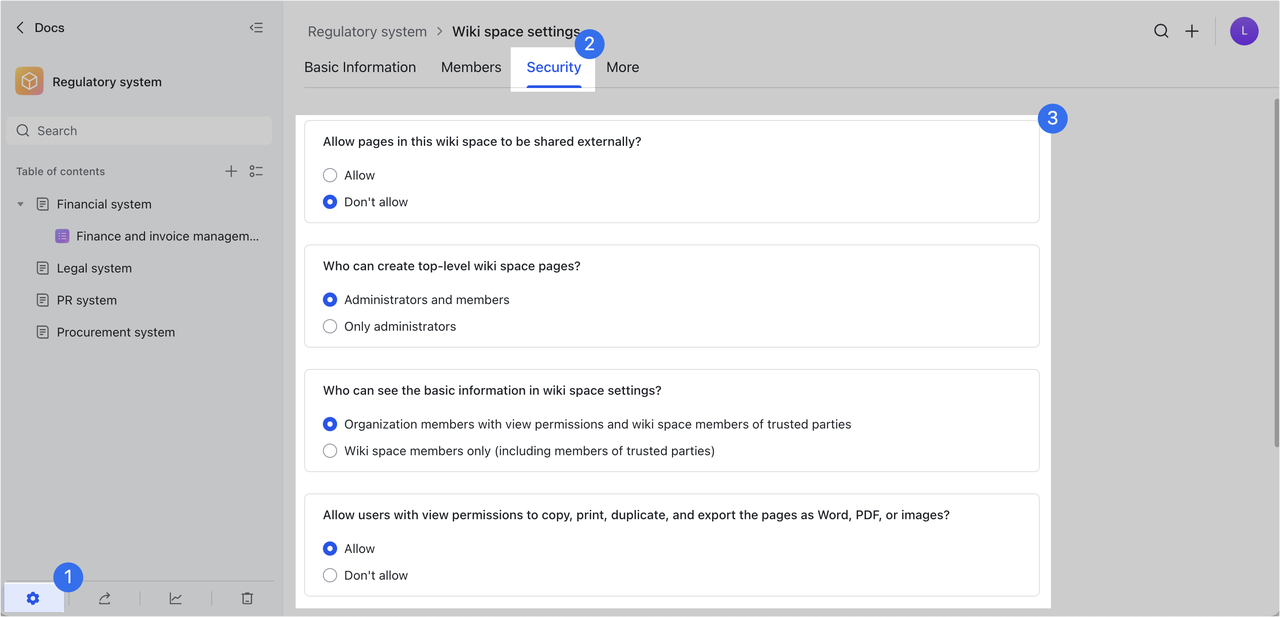Image resolution: width=1280 pixels, height=617 pixels.
Task: Collapse the sidebar with the fold icon
Action: [x=256, y=28]
